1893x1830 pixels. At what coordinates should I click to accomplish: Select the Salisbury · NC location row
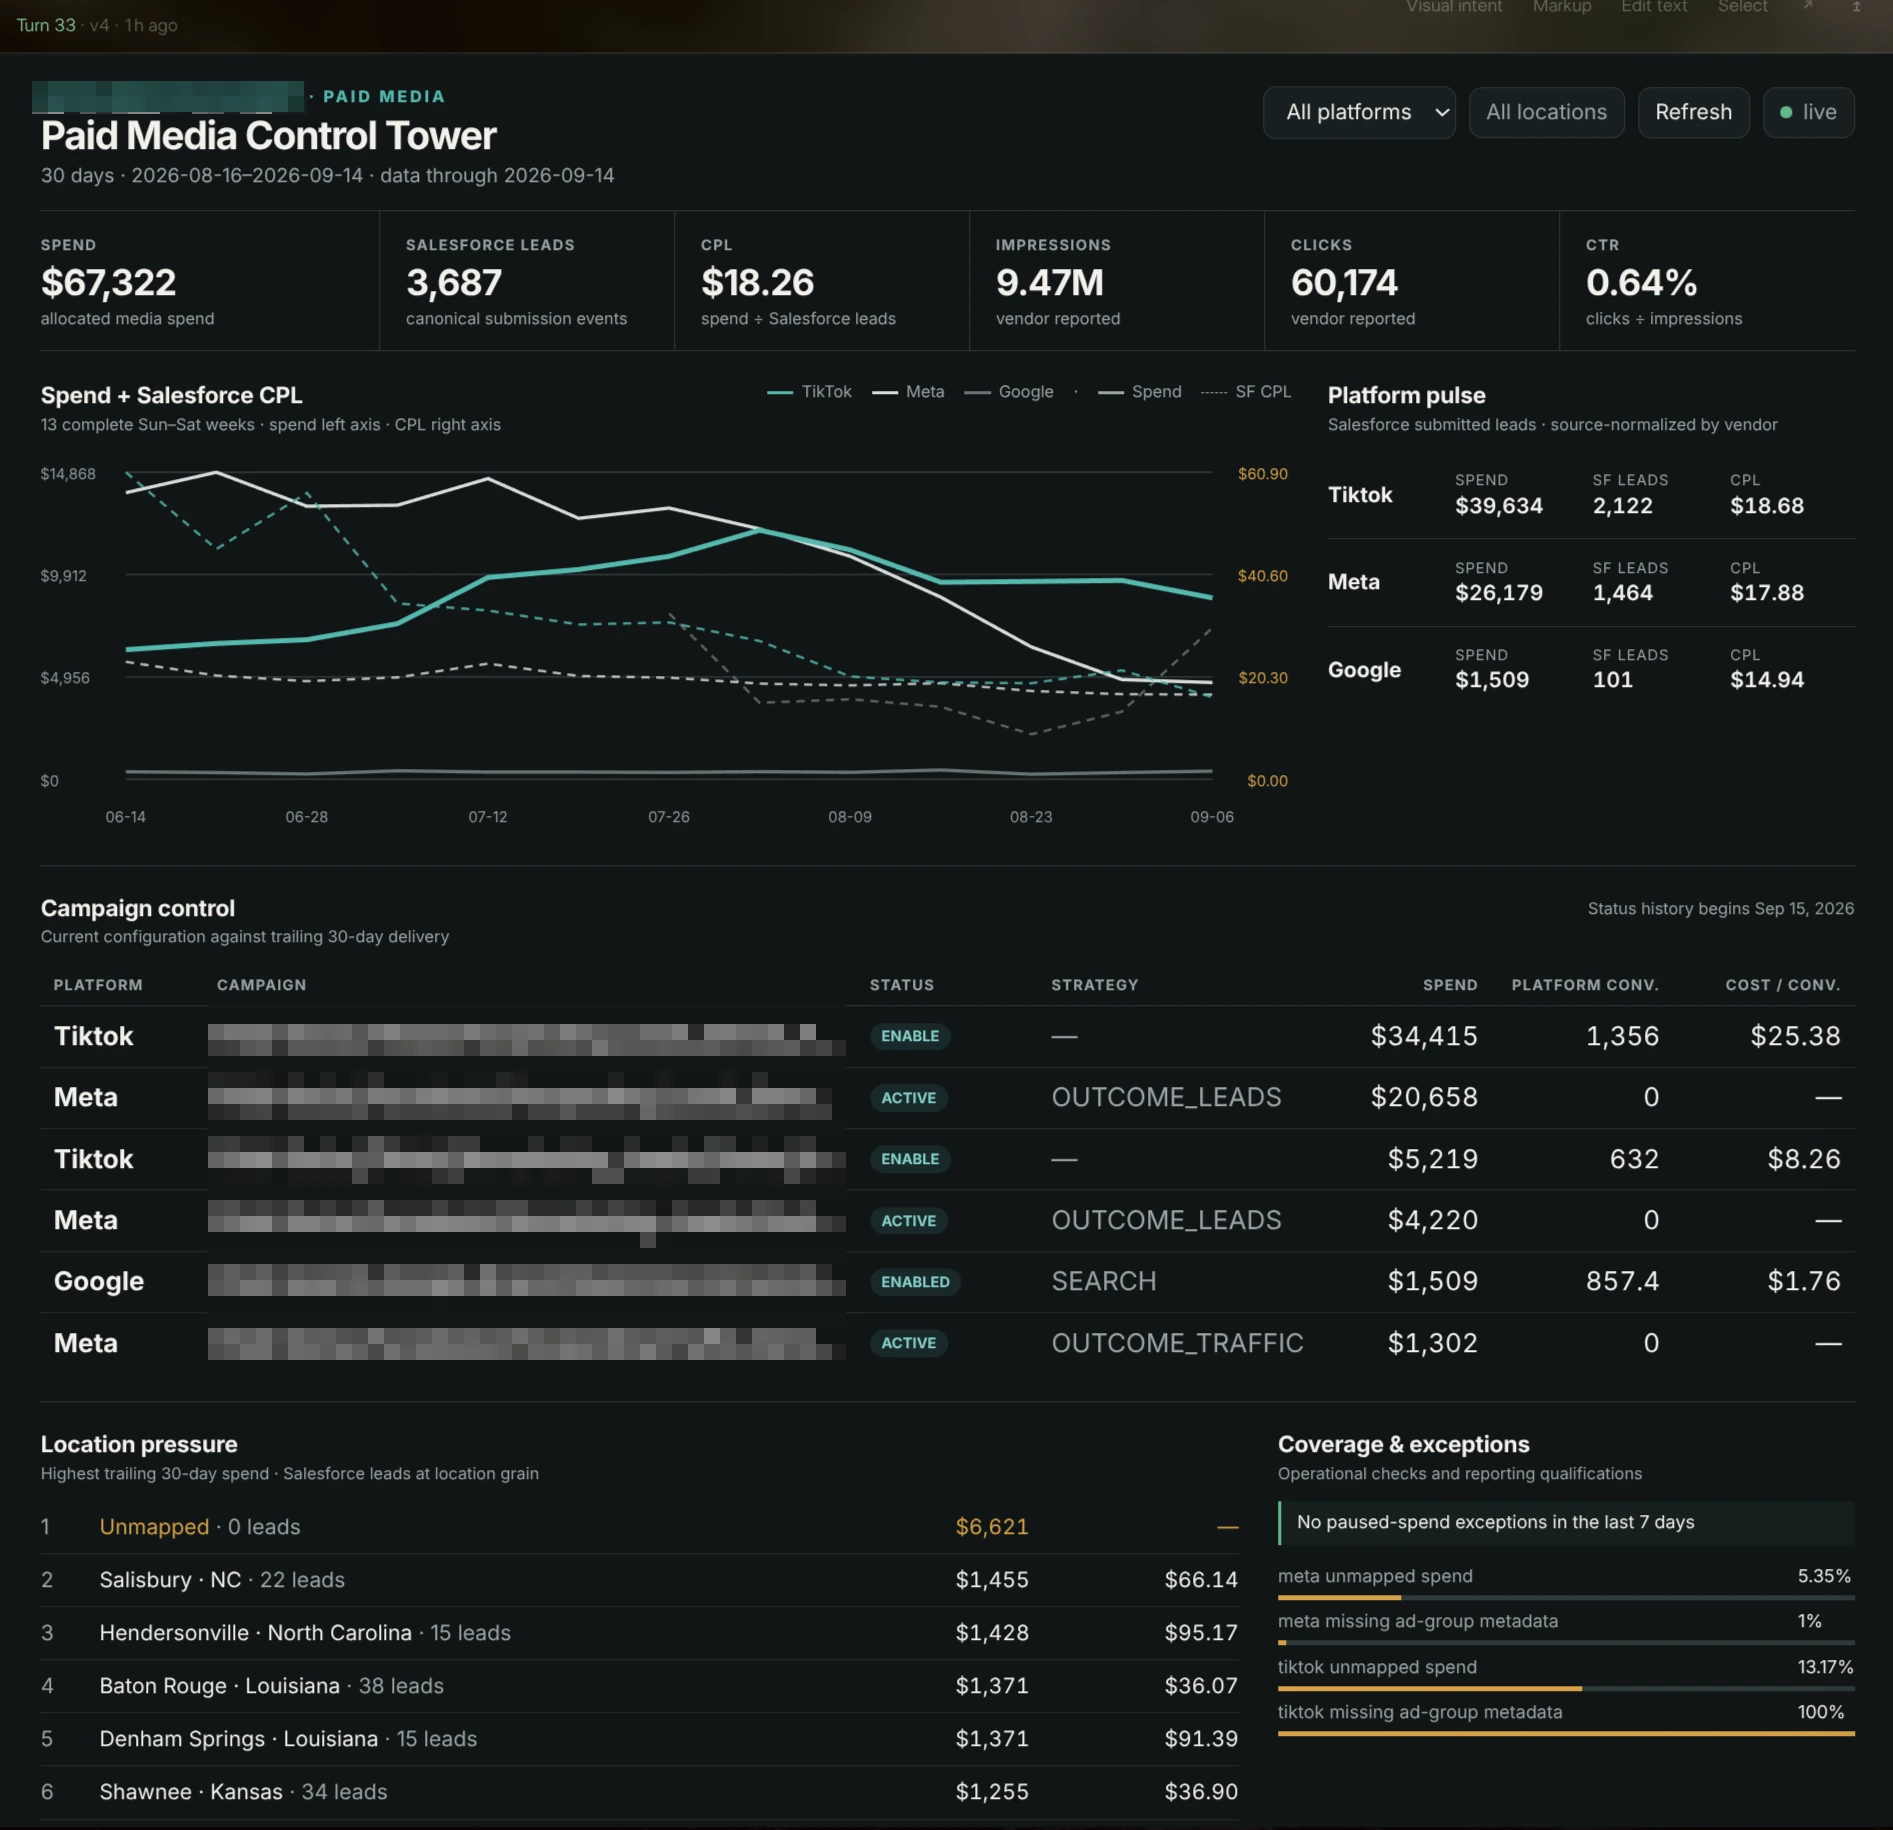point(640,1580)
